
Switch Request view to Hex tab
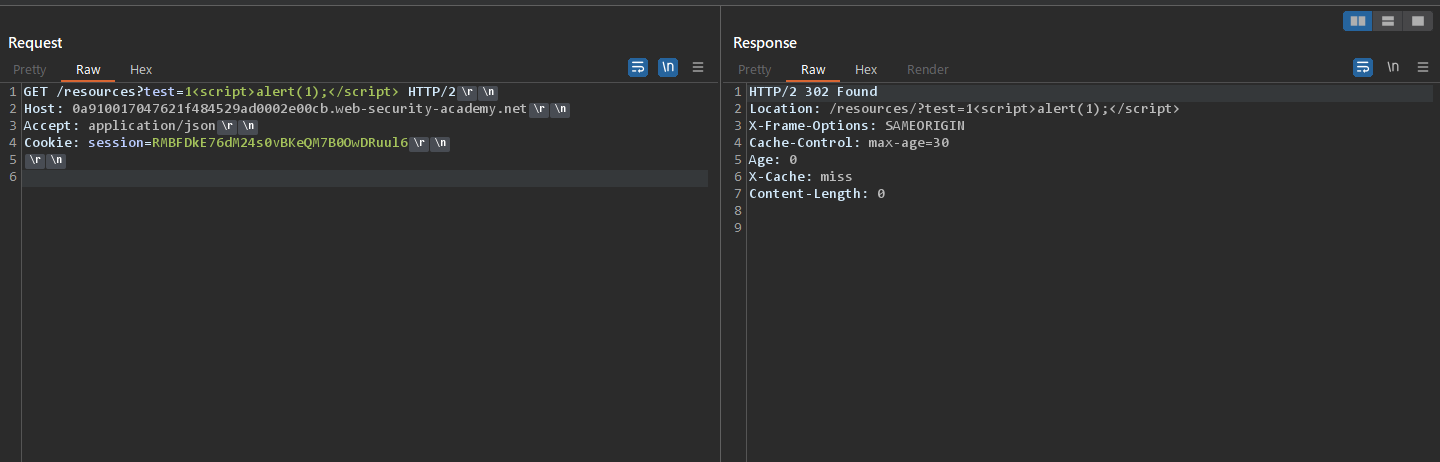pos(141,70)
